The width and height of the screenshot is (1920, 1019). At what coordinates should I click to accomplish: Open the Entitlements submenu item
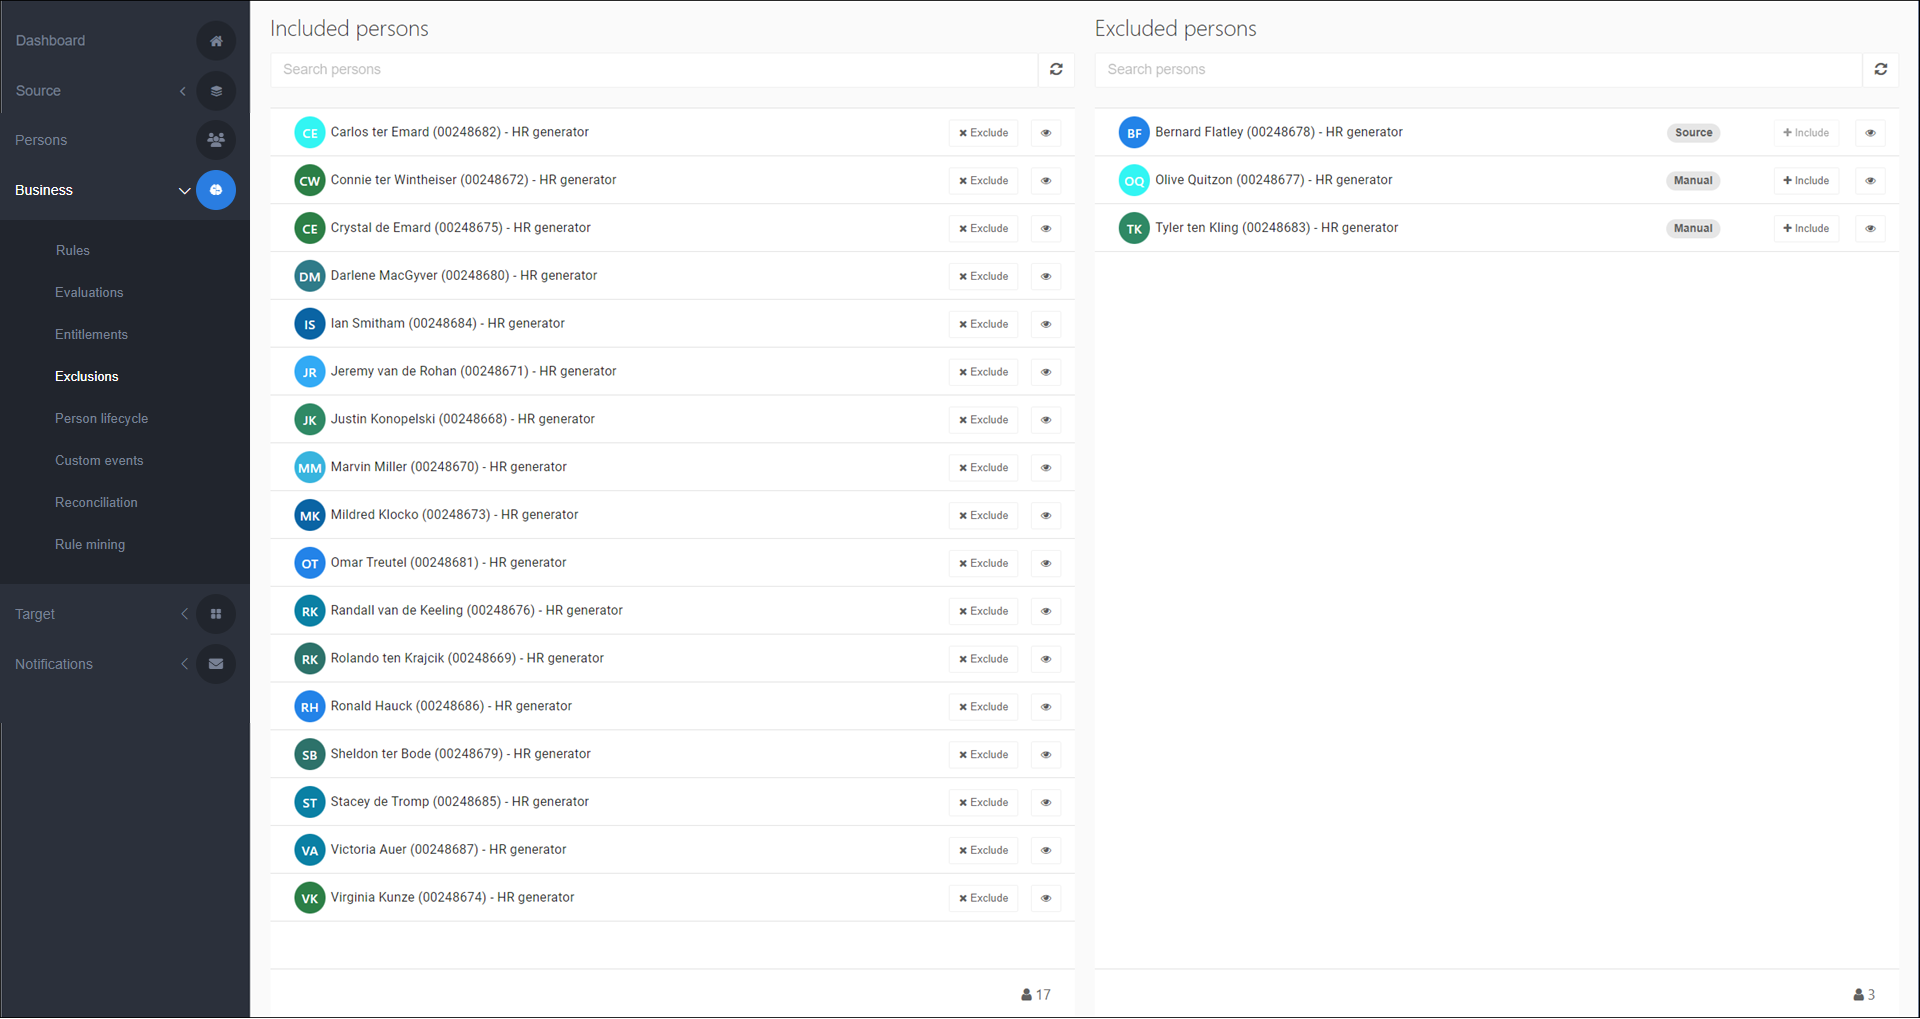(91, 335)
